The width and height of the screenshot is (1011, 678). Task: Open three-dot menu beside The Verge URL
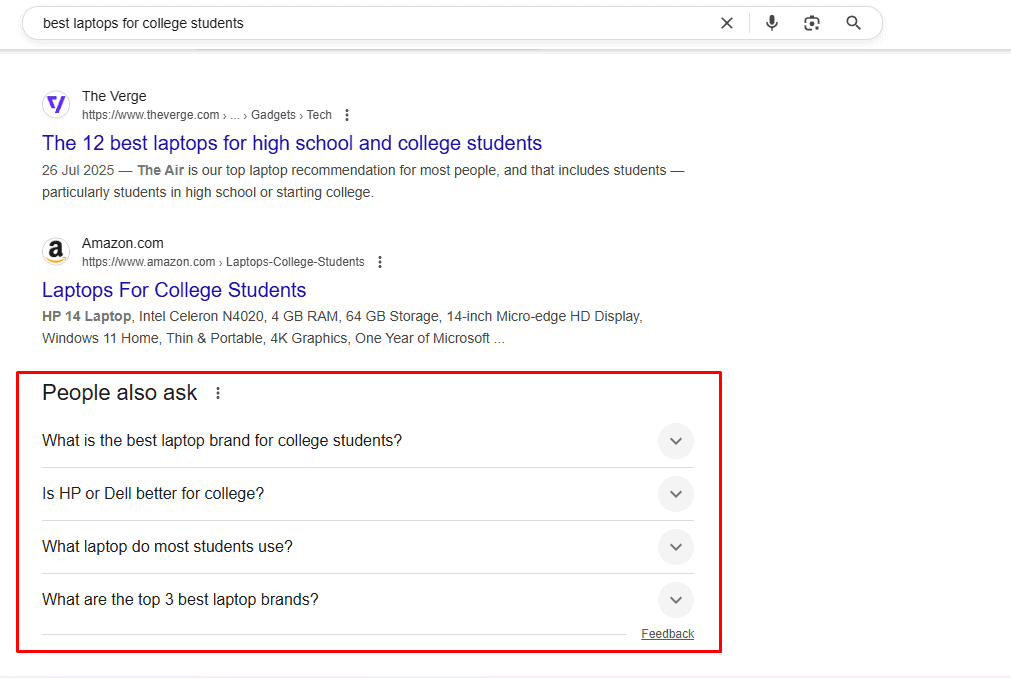click(347, 115)
